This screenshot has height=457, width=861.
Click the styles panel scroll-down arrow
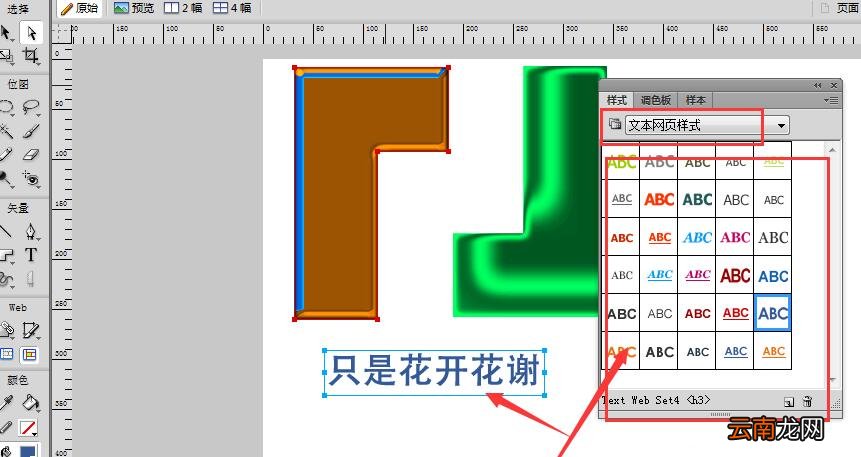(x=832, y=380)
